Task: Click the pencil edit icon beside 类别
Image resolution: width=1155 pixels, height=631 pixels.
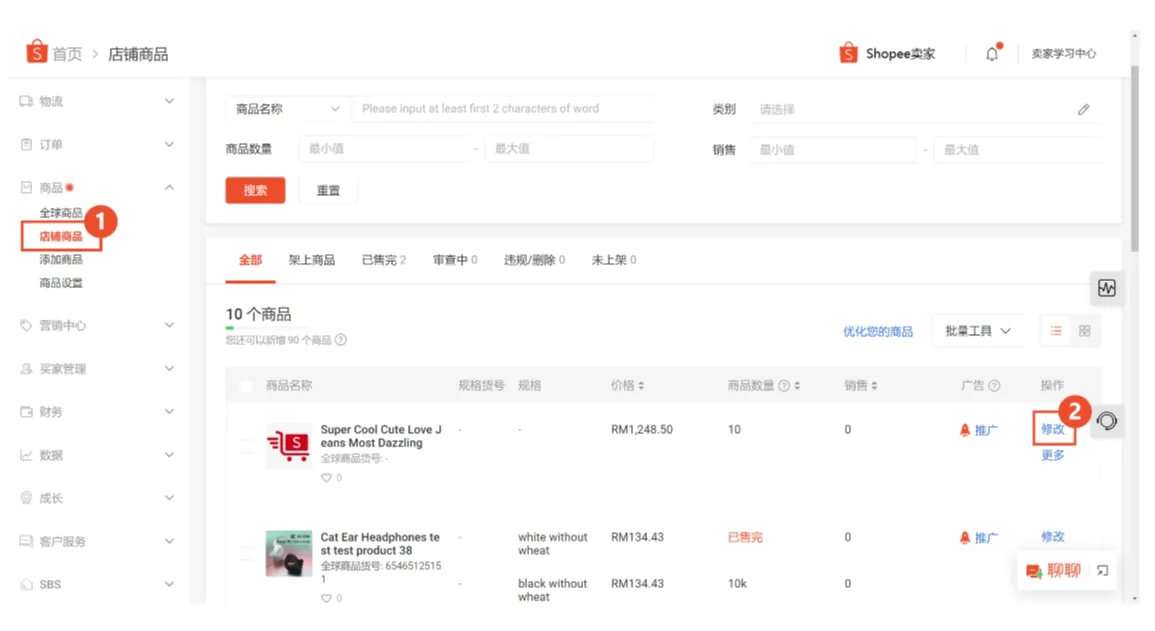Action: click(x=1083, y=109)
